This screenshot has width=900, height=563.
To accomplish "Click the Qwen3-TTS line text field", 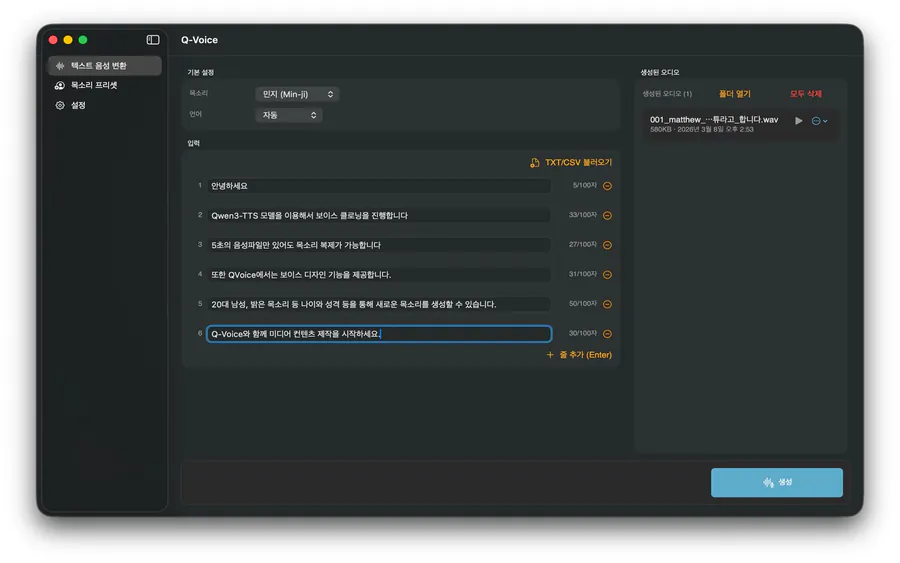I will pos(378,215).
